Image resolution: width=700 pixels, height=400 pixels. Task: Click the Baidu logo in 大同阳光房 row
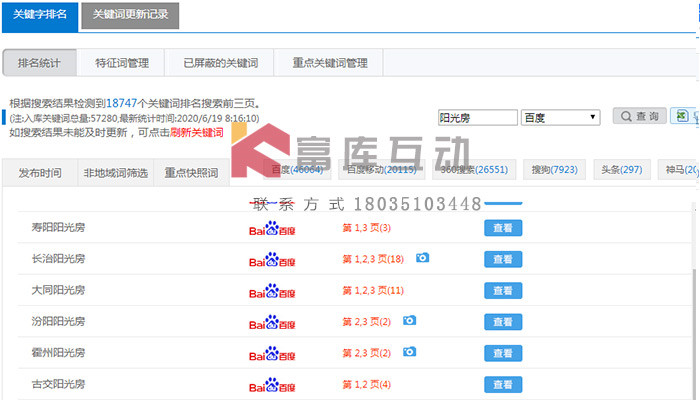point(272,291)
